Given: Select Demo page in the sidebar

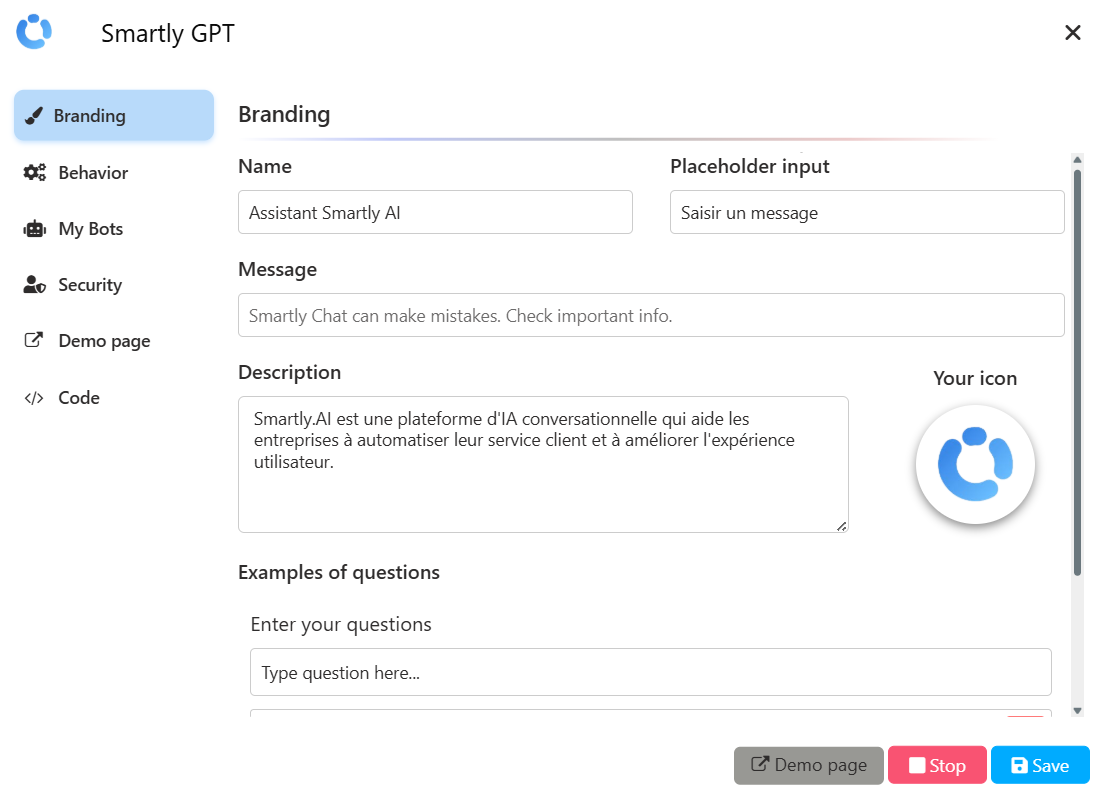Looking at the screenshot, I should coord(114,341).
